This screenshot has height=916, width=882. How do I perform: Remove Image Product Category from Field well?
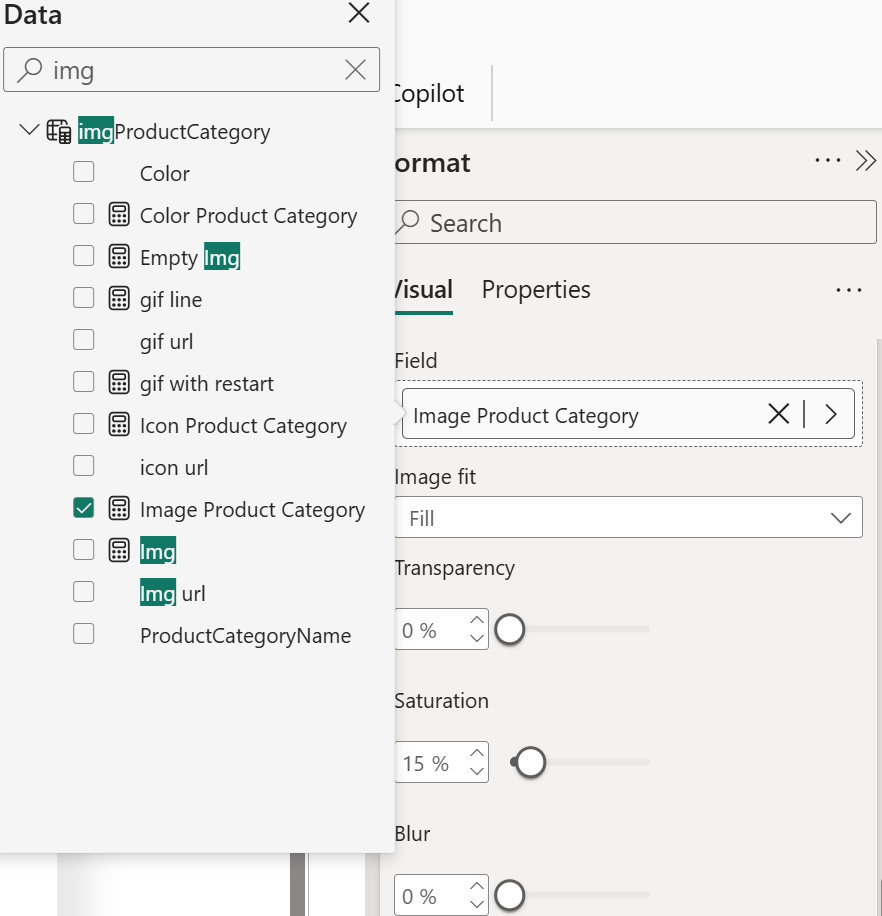(779, 414)
